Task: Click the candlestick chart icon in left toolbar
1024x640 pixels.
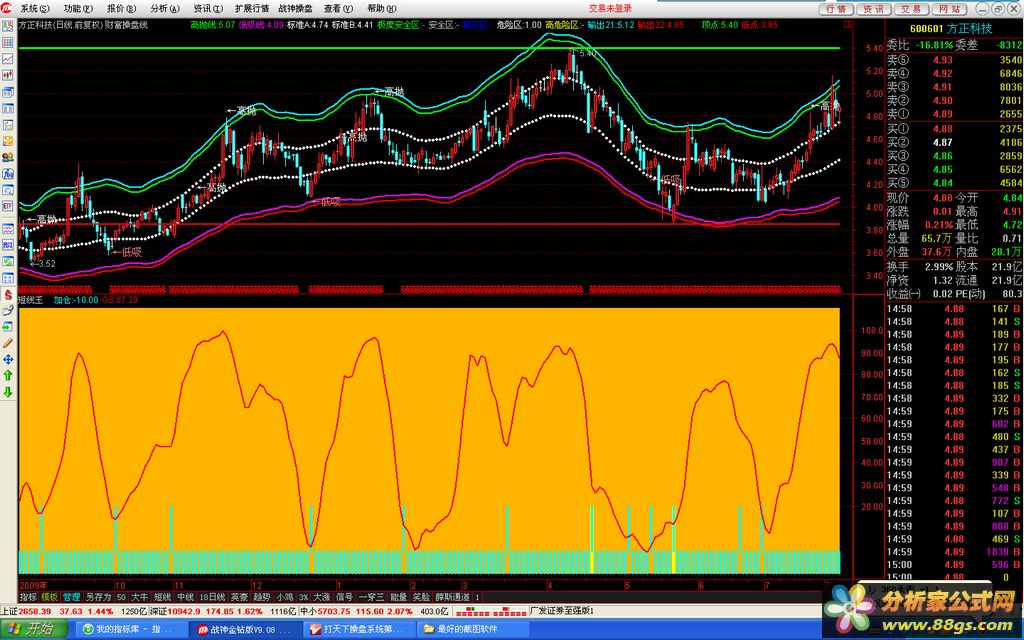Action: coord(8,75)
